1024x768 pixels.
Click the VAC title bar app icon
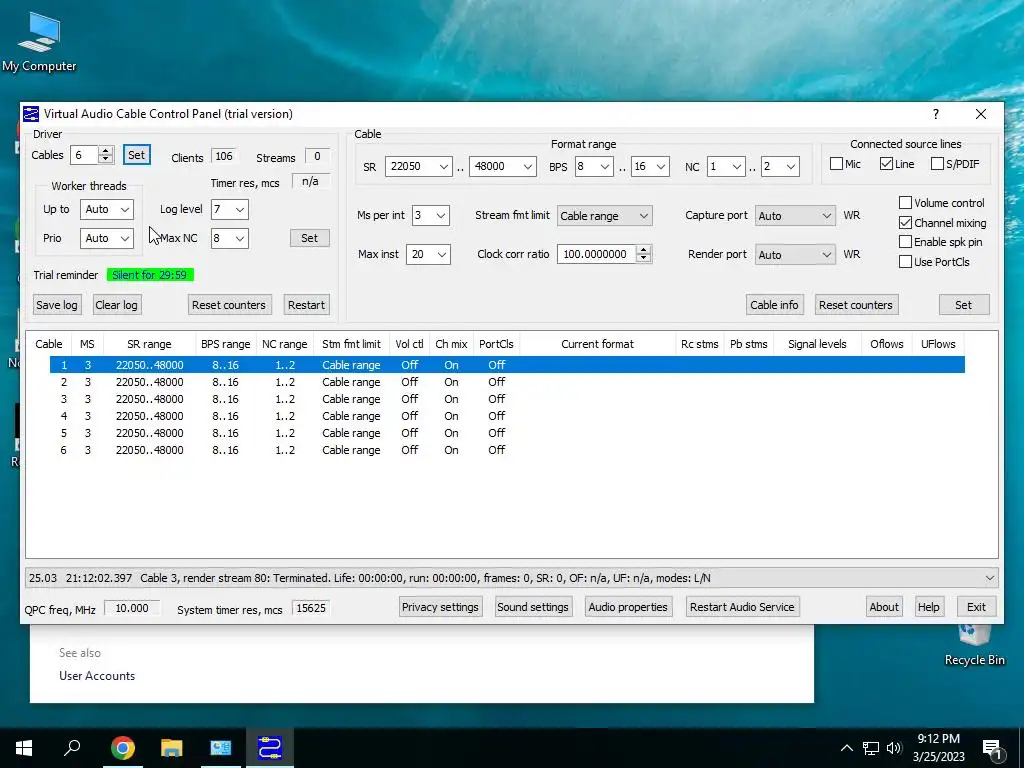(31, 114)
